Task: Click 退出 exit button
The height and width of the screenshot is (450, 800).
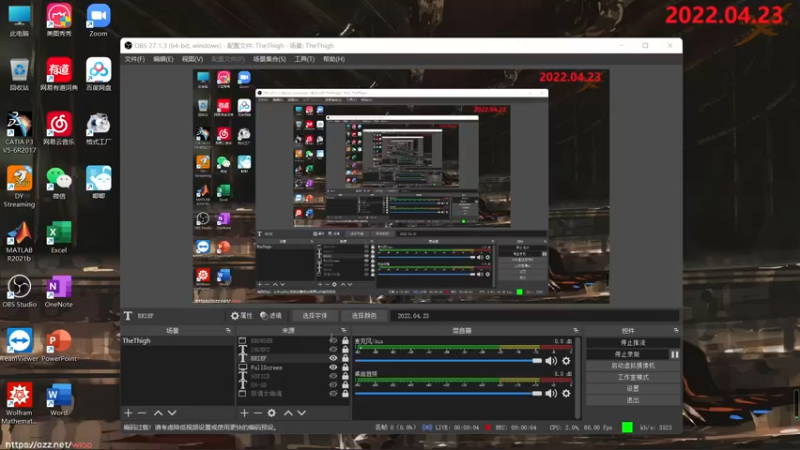Action: pyautogui.click(x=633, y=401)
